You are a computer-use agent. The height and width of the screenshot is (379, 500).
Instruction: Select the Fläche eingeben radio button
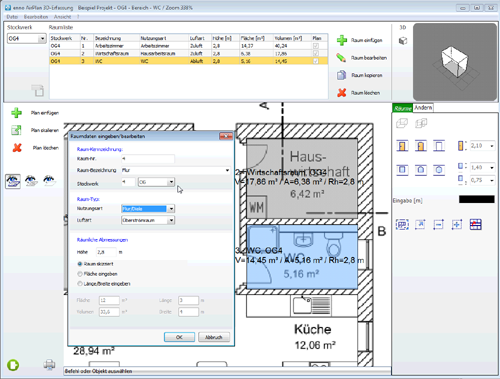(x=80, y=274)
